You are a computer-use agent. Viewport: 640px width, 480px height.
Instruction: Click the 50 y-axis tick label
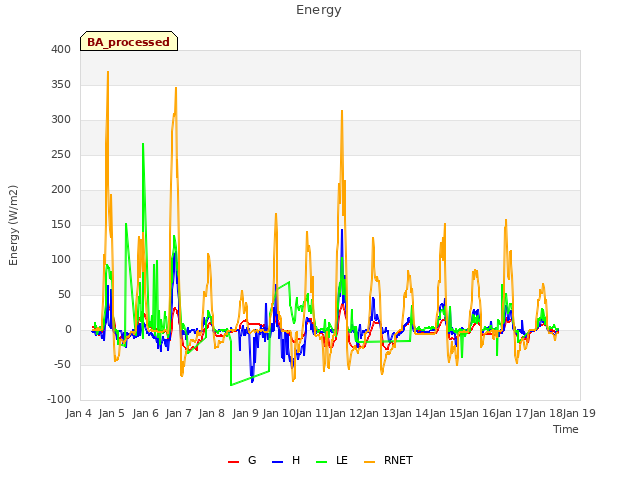tap(64, 295)
